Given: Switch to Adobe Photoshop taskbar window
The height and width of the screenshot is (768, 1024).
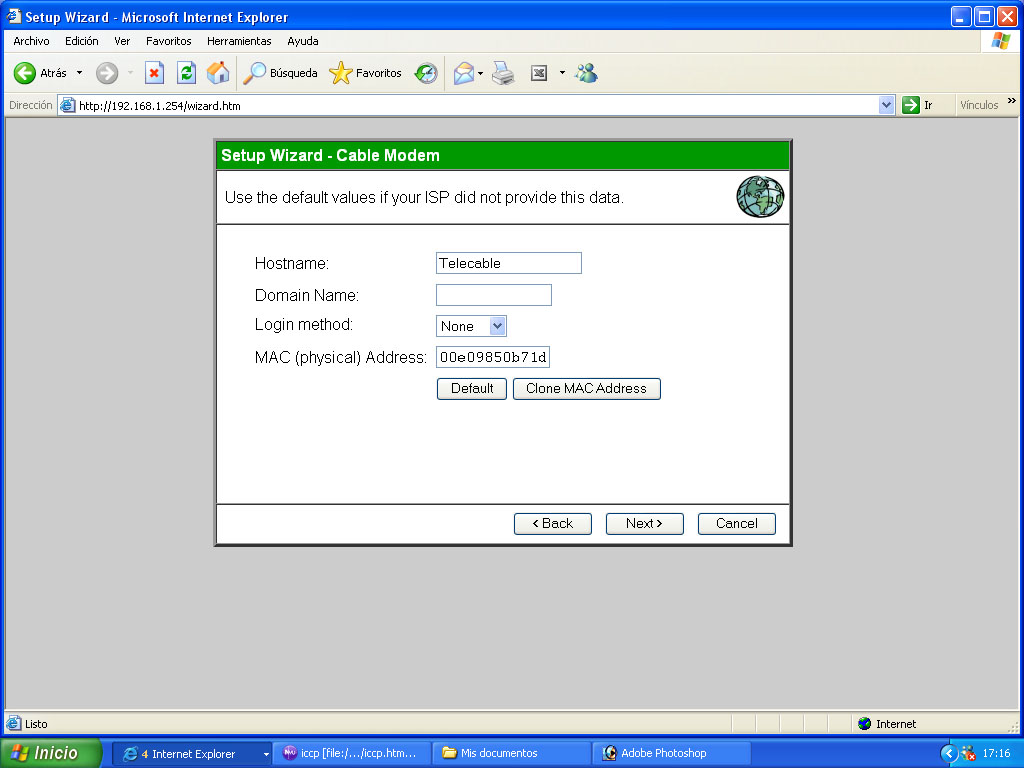Looking at the screenshot, I should point(673,754).
